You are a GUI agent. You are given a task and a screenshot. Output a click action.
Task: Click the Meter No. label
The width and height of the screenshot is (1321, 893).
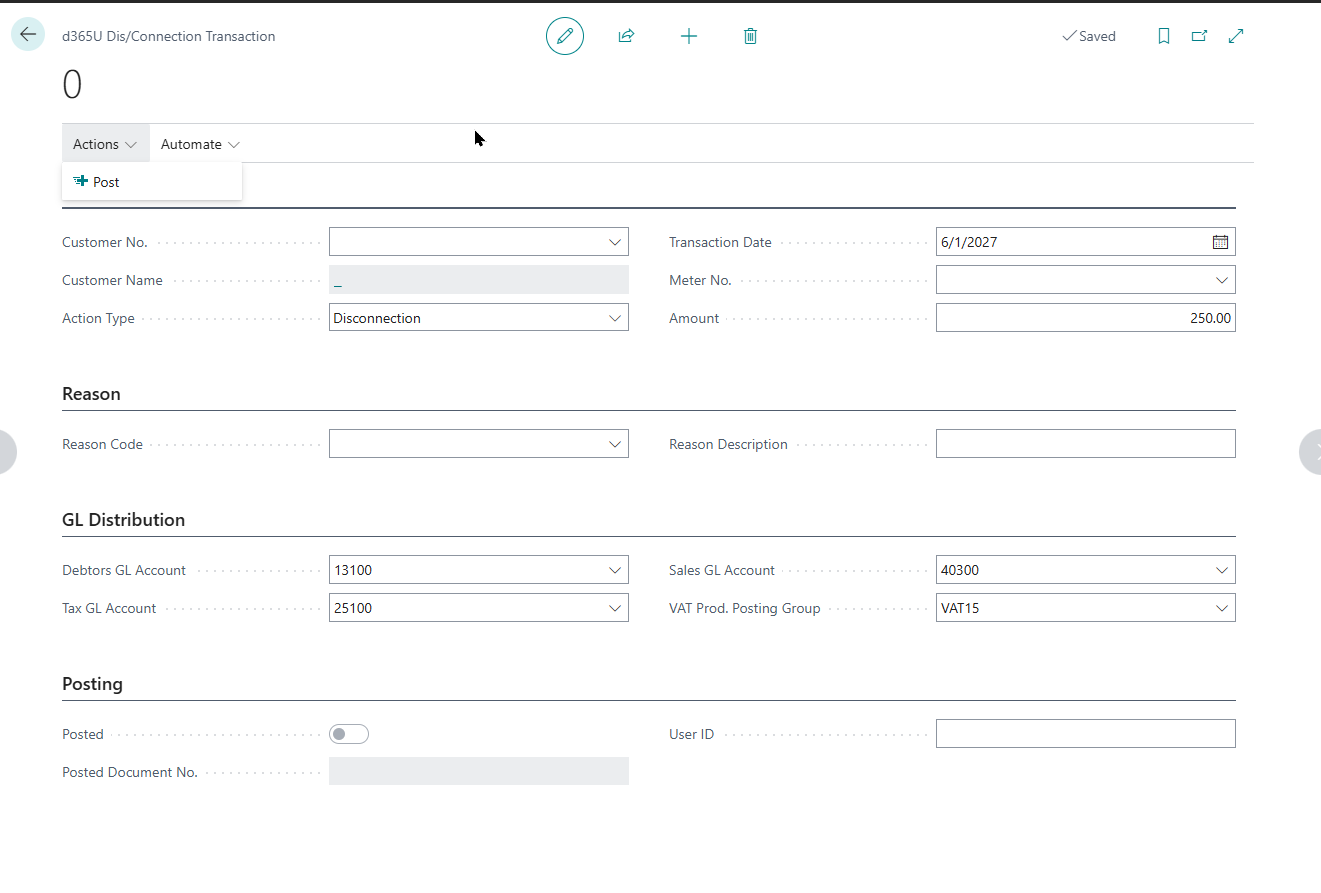[x=700, y=280]
